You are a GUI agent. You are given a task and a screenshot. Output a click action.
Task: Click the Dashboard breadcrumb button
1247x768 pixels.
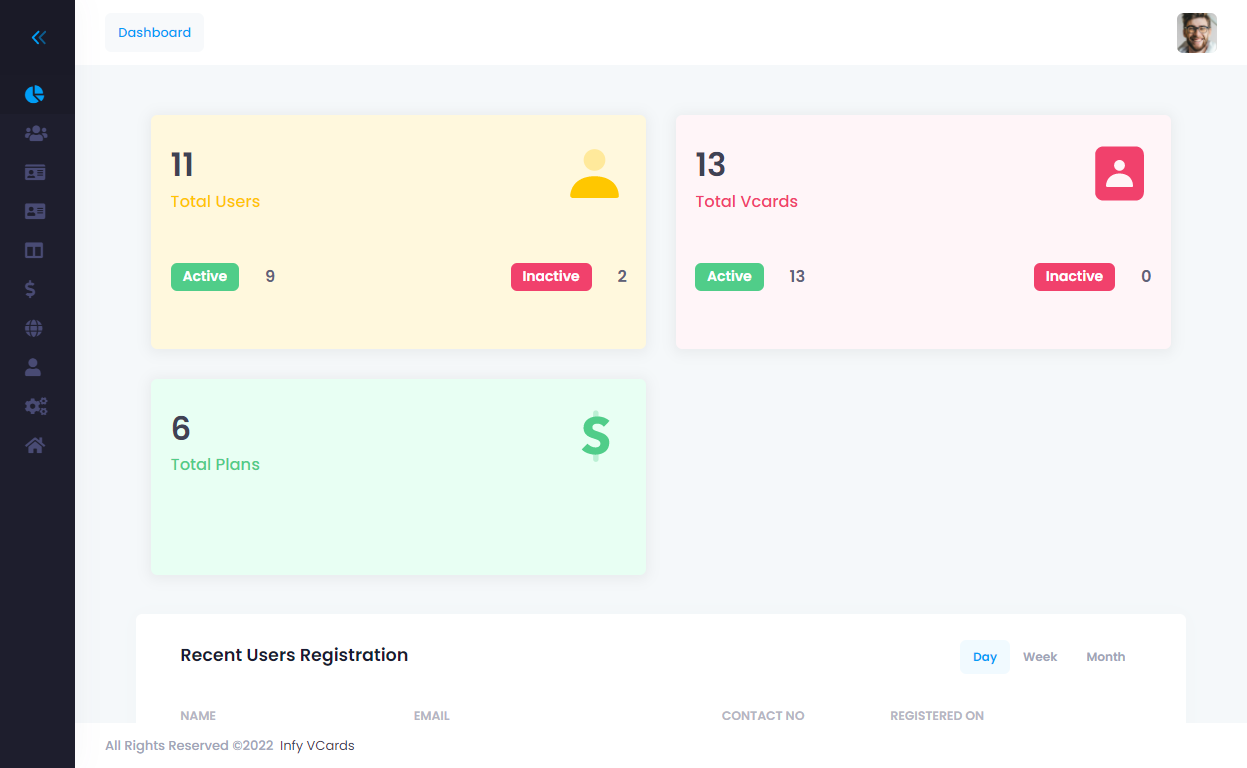[x=154, y=32]
